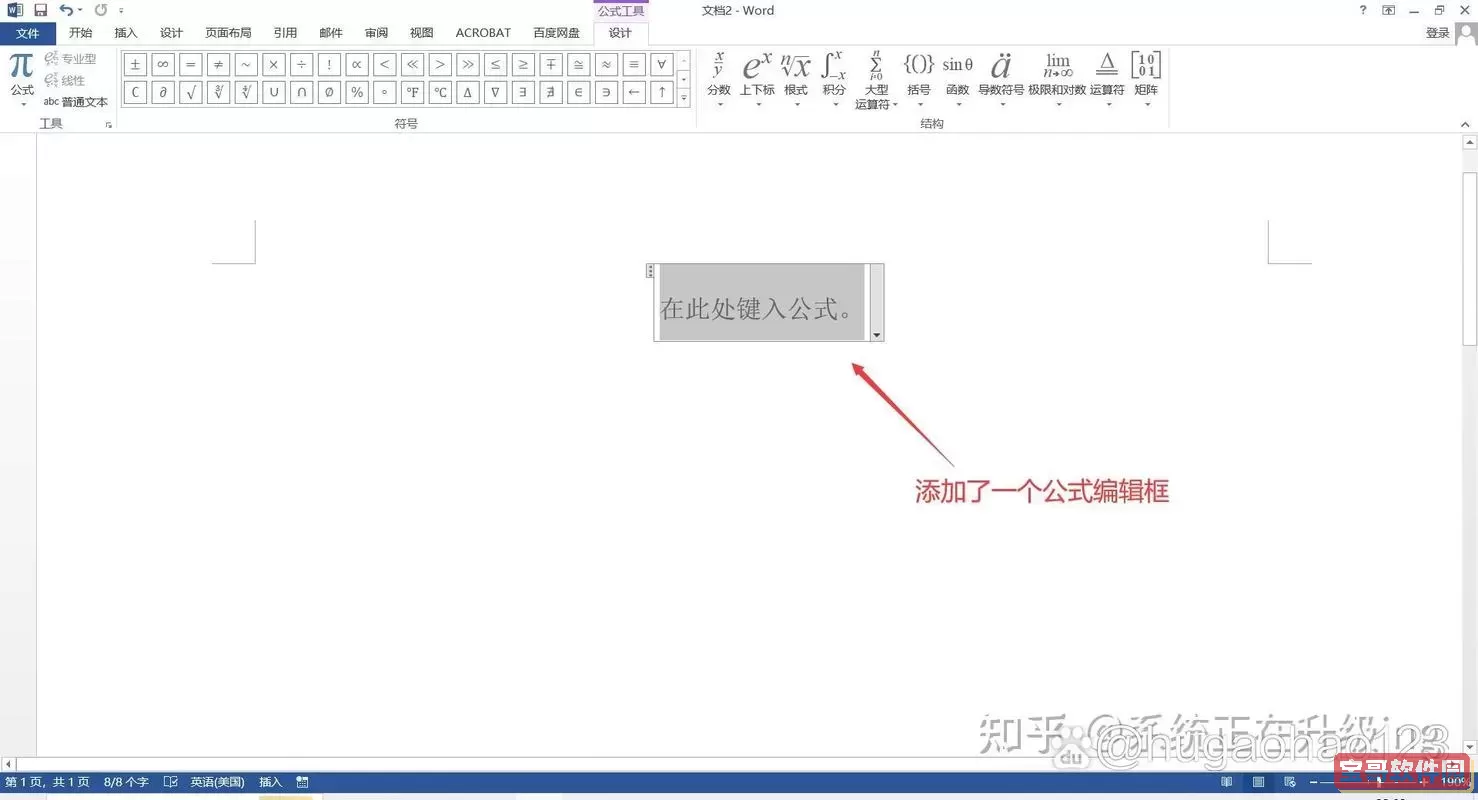Insert the greater-than-or-equal ≥ symbol
The height and width of the screenshot is (800, 1478).
tap(522, 65)
